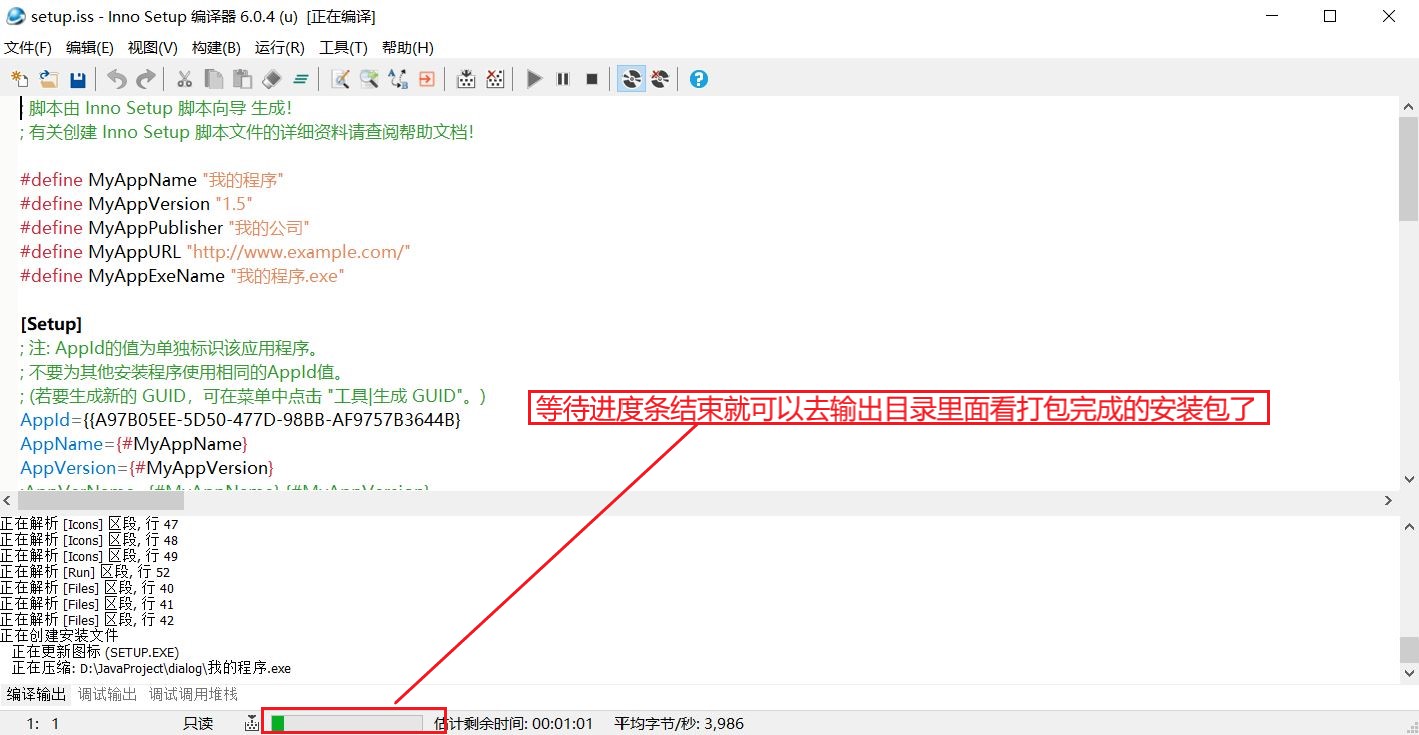Stop compilation with the red X compile icon
Image resolution: width=1419 pixels, height=735 pixels.
(x=495, y=79)
